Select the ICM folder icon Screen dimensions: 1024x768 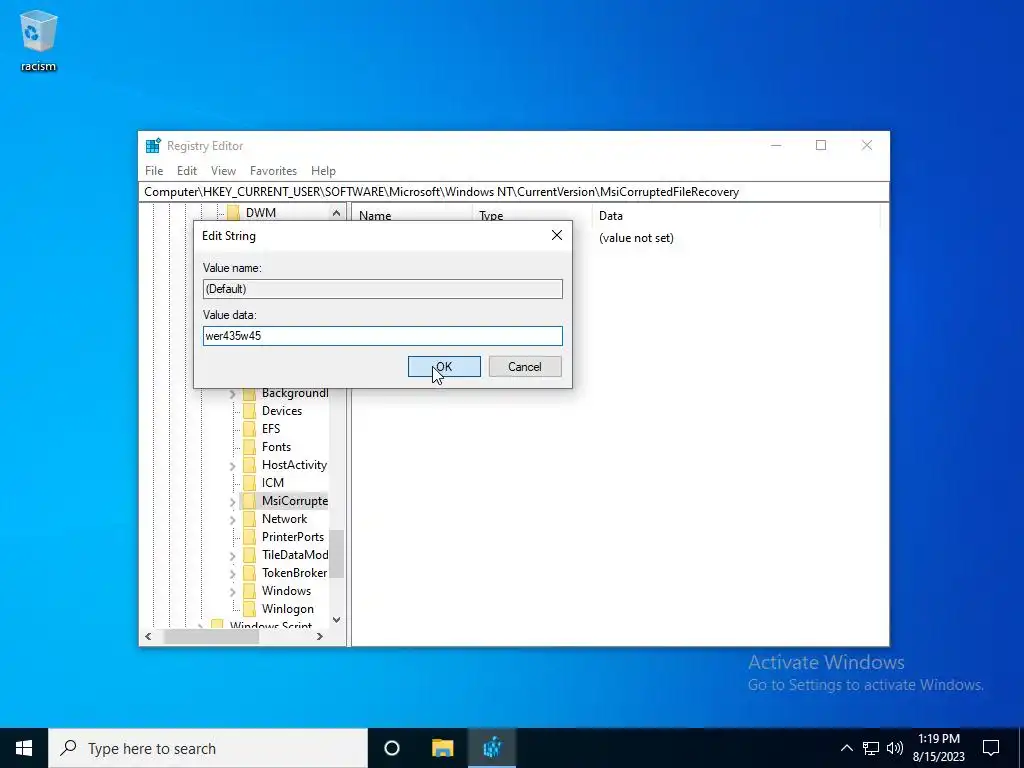pyautogui.click(x=249, y=483)
